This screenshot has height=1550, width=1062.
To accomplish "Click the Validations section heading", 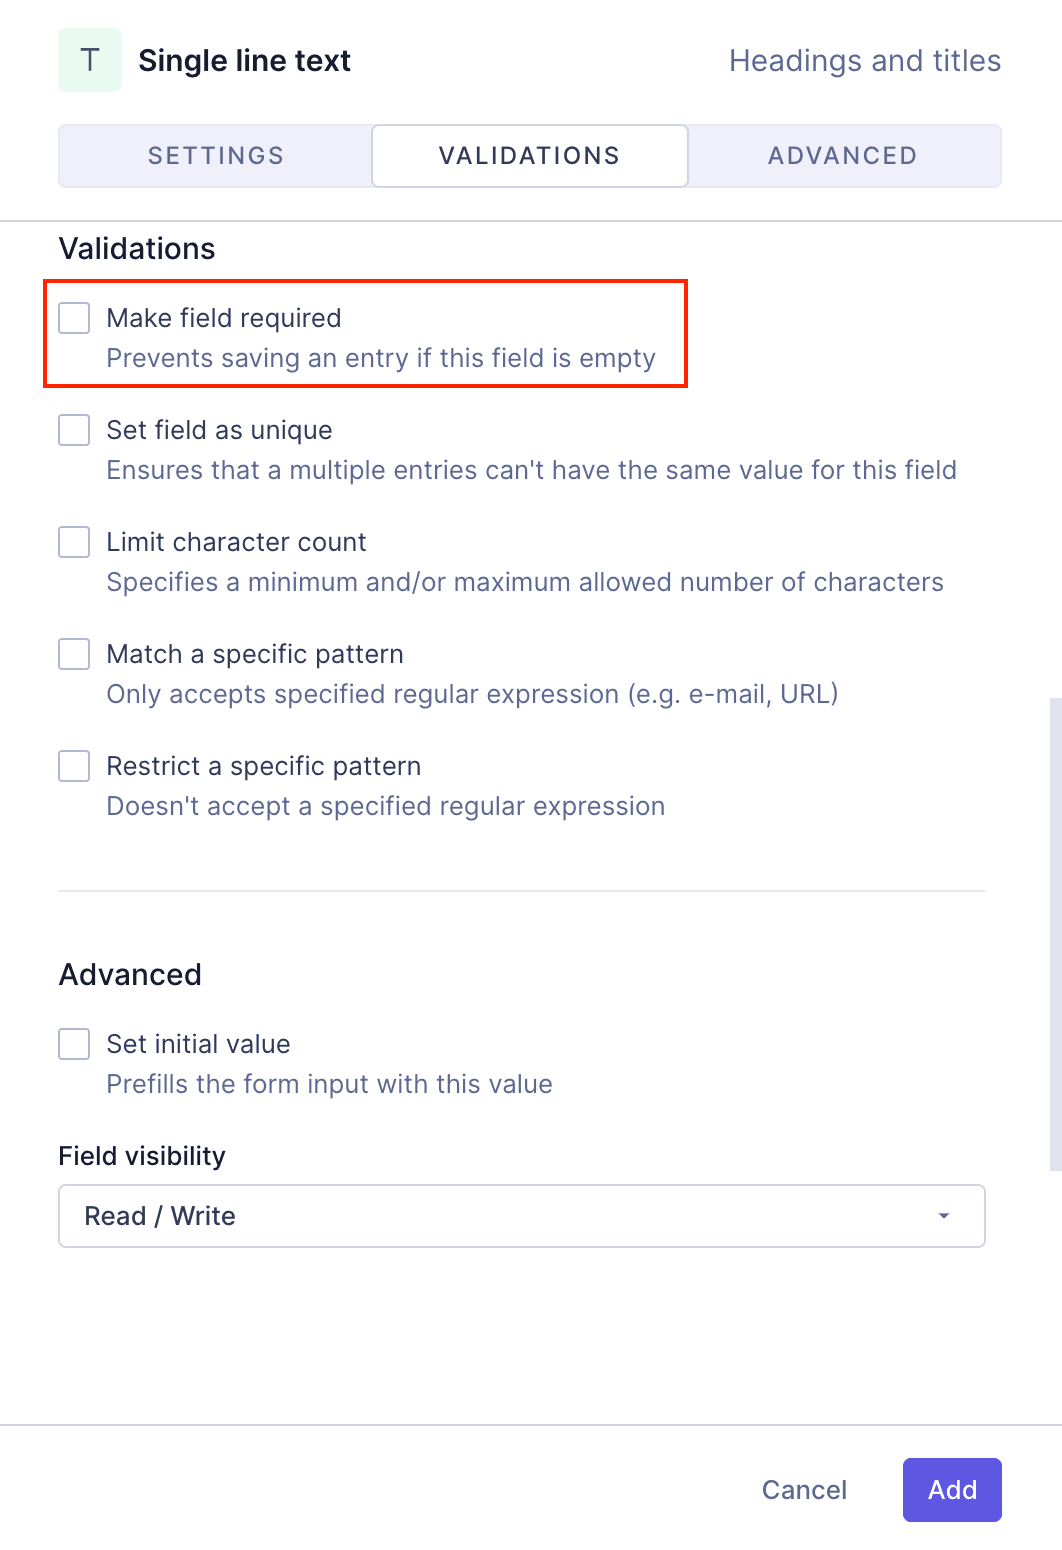I will pos(137,248).
